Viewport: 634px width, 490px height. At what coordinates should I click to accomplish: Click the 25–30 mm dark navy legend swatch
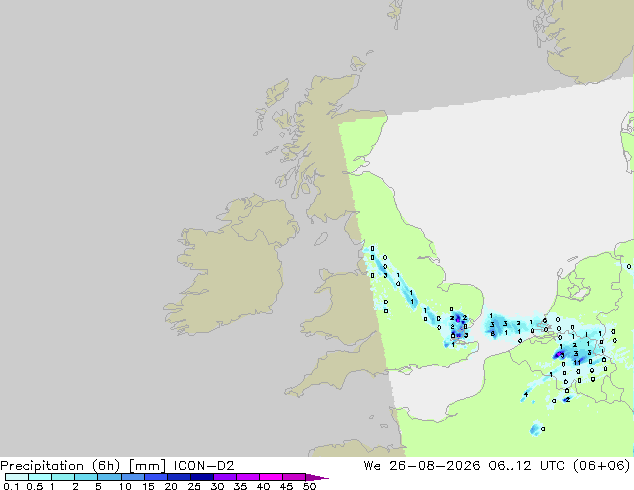point(201,477)
